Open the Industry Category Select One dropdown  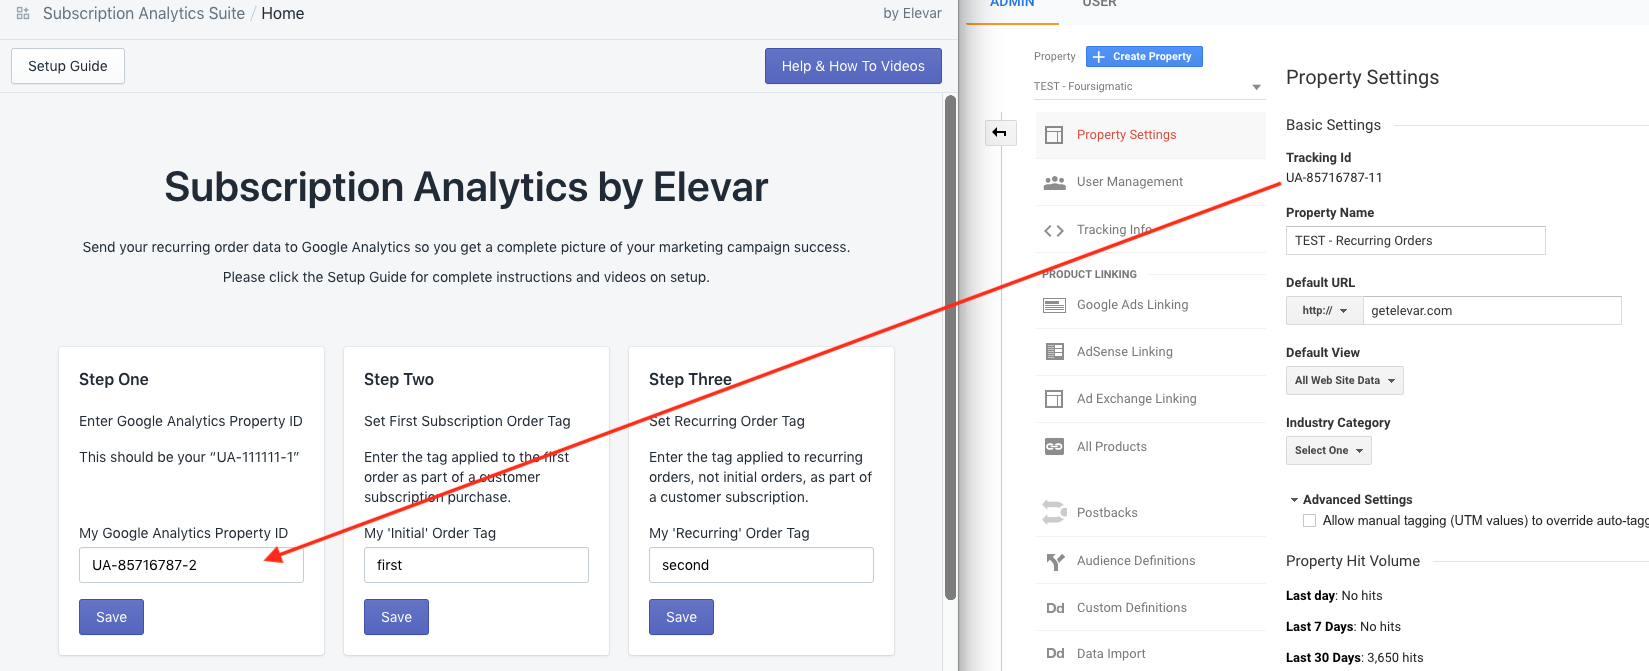coord(1328,450)
